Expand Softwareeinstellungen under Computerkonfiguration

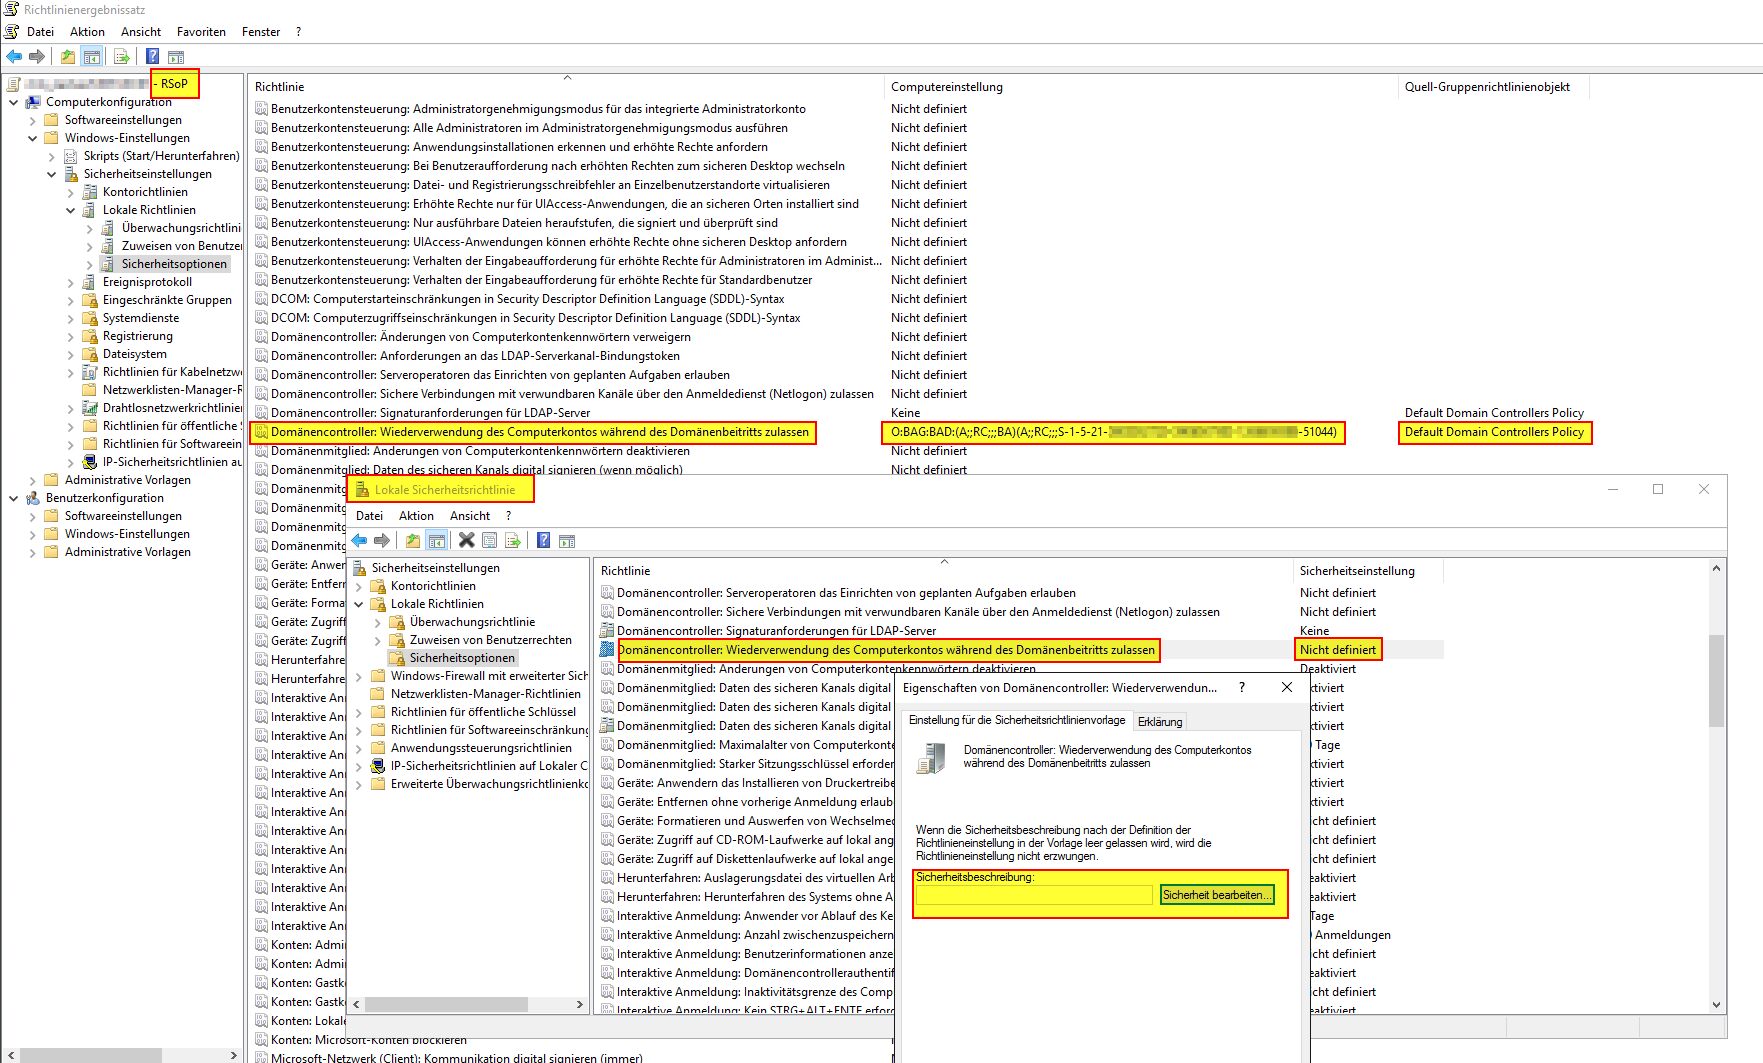pyautogui.click(x=32, y=120)
